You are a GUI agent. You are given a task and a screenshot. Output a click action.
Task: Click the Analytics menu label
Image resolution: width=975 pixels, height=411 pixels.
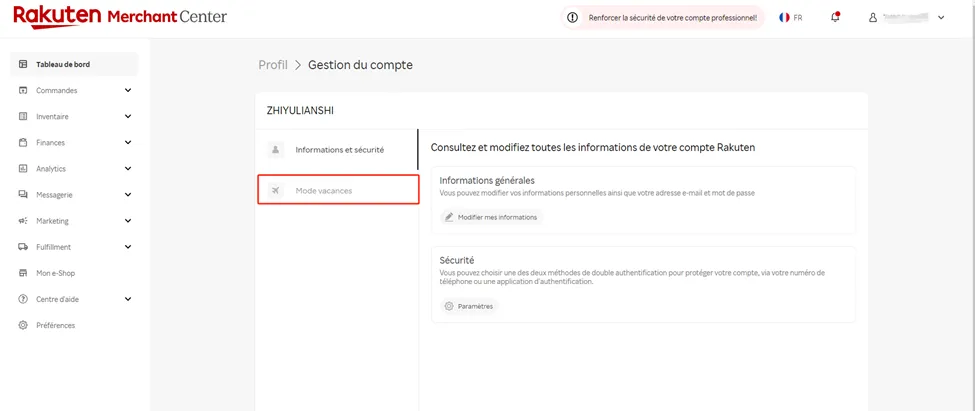51,169
